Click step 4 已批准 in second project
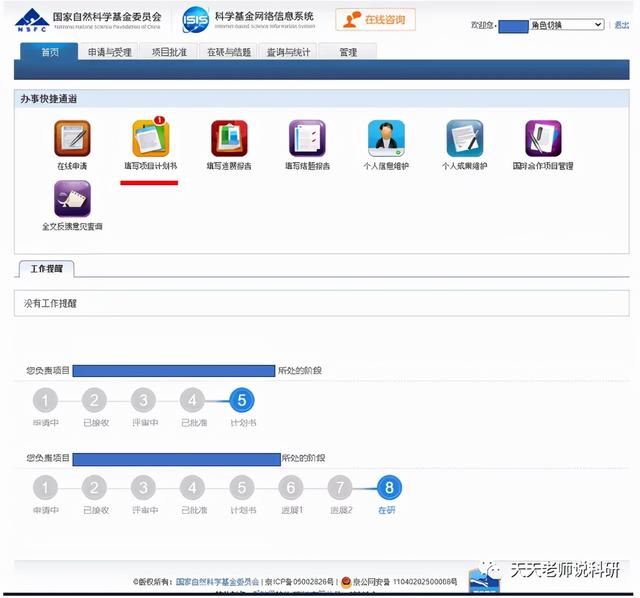This screenshot has height=598, width=640. pyautogui.click(x=192, y=488)
